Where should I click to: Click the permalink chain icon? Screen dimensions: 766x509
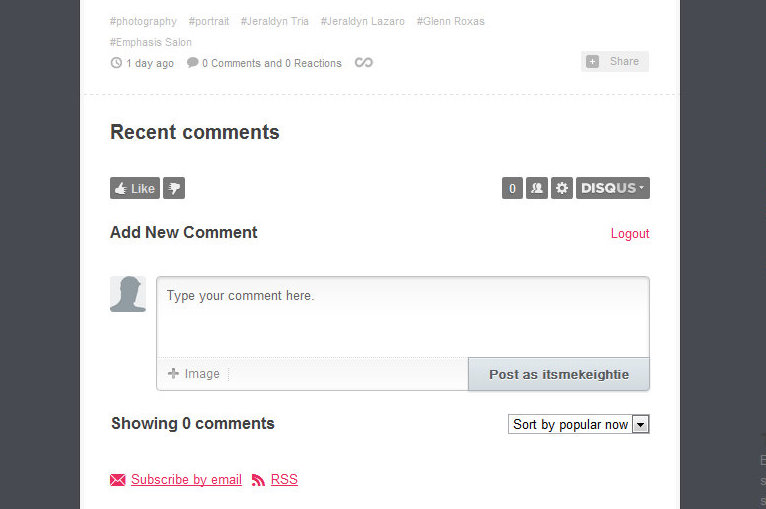point(363,63)
